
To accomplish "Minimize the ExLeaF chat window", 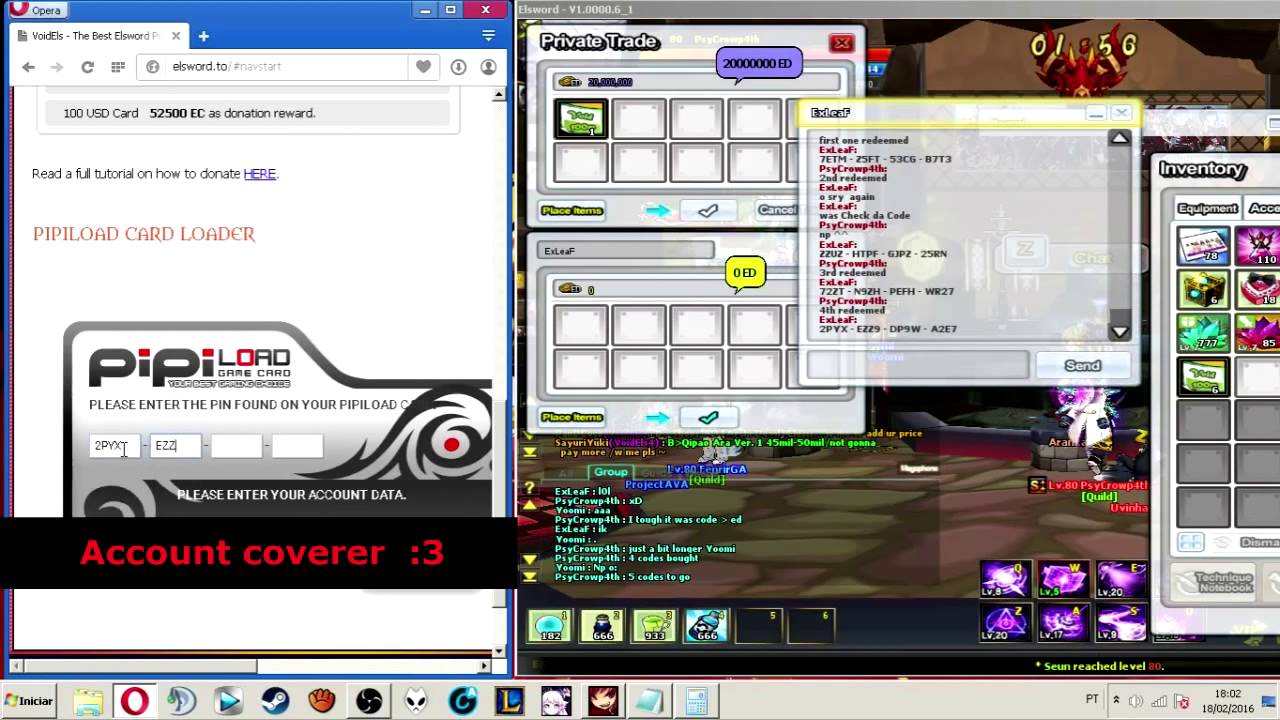I will [1096, 113].
